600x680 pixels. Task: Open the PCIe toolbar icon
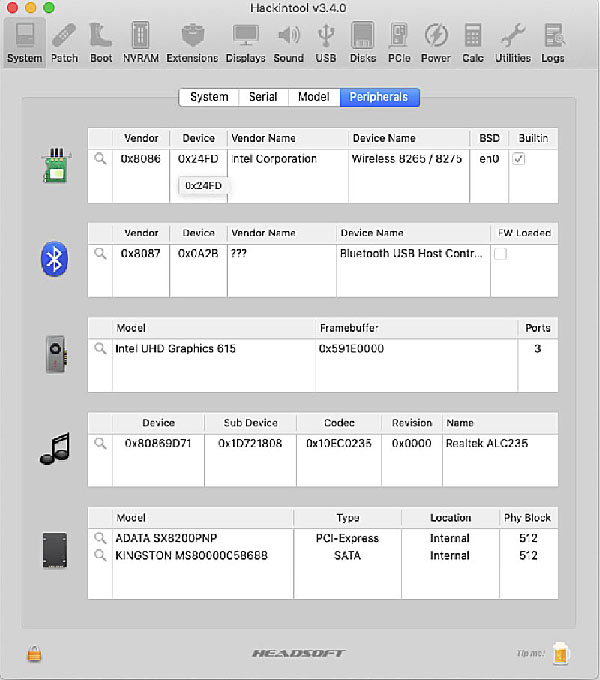399,42
